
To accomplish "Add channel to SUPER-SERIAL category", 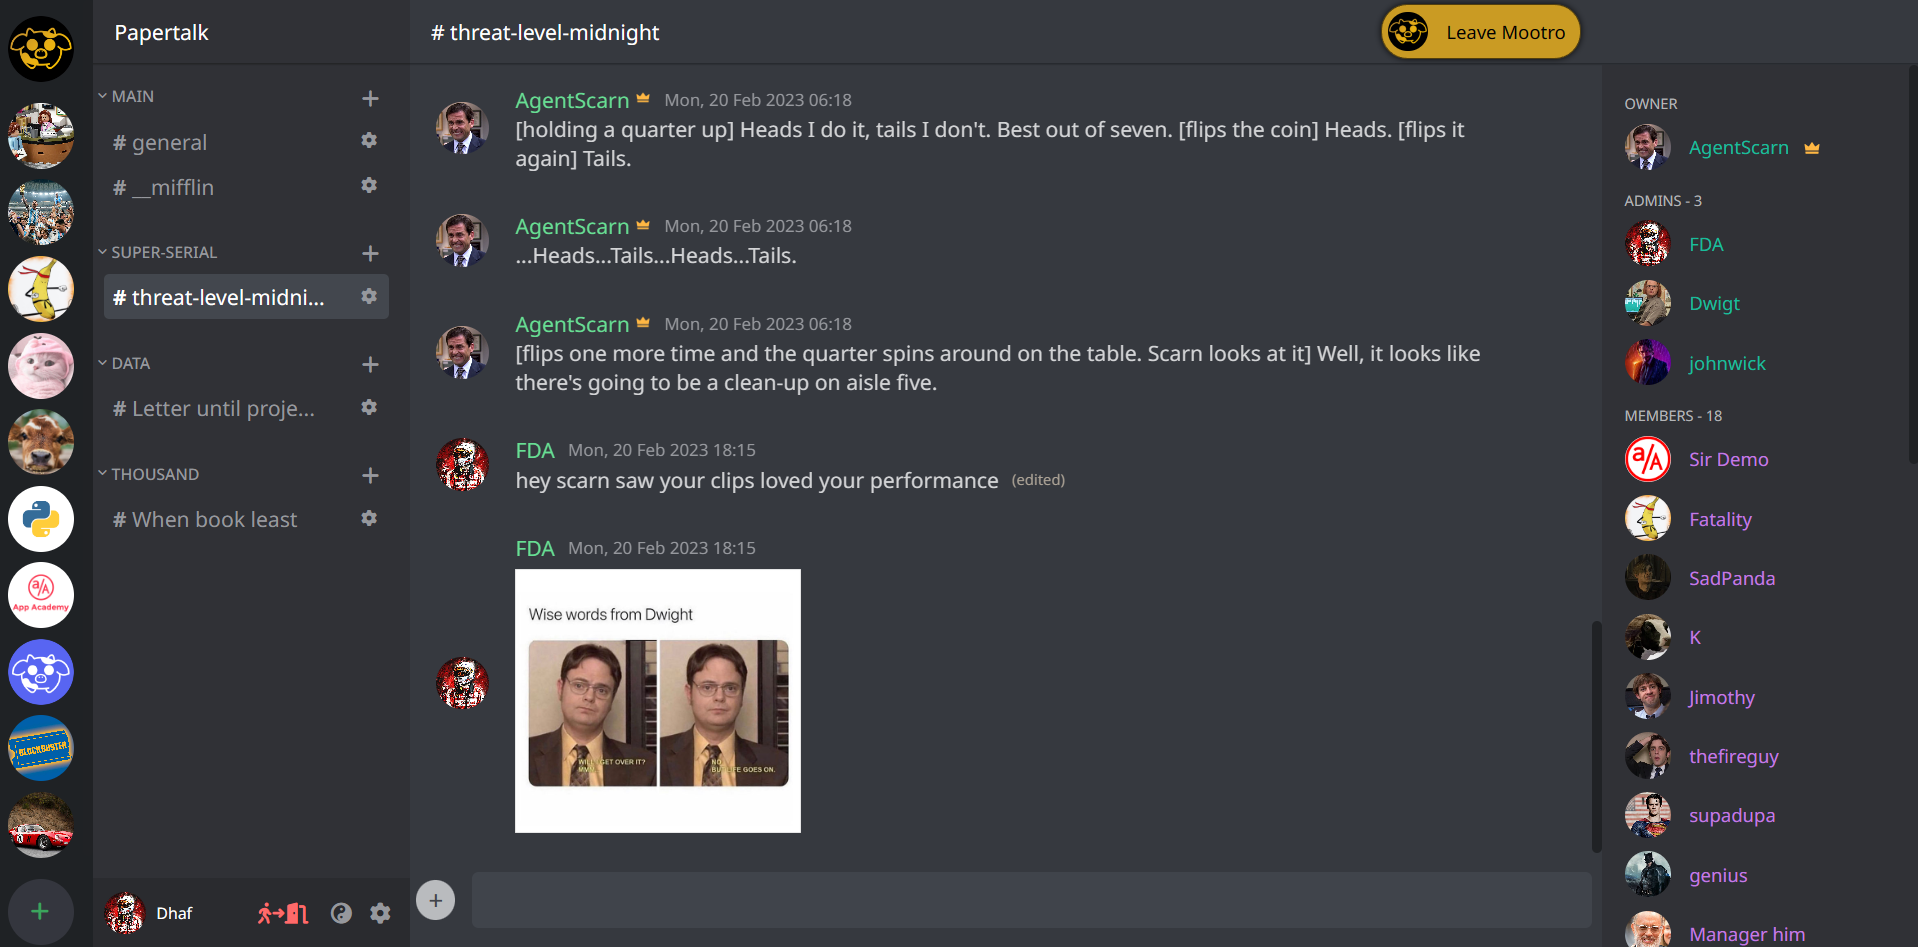I will click(x=370, y=253).
